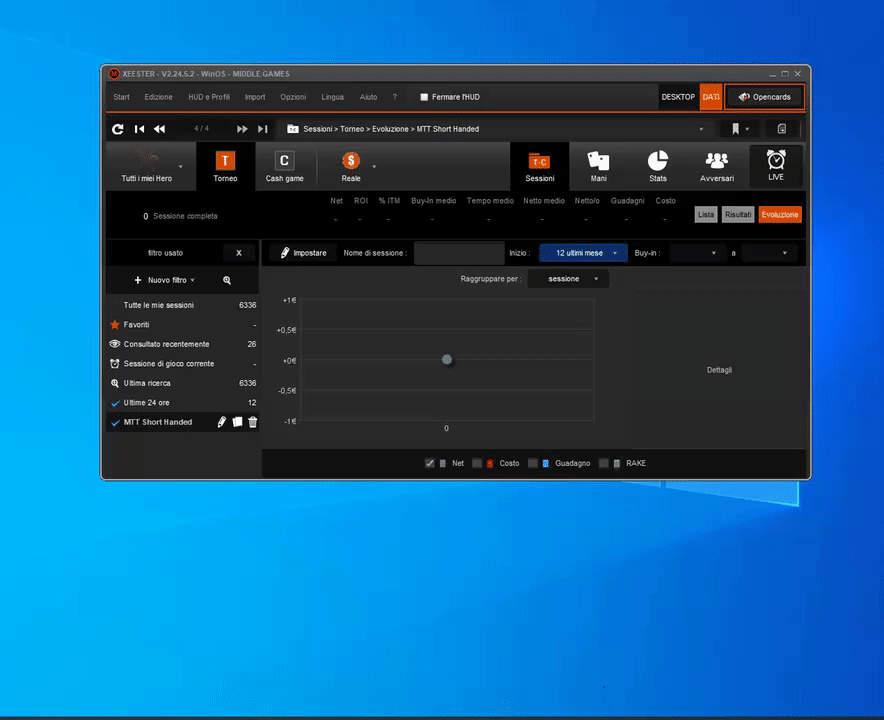Open the Aiuto menu
This screenshot has height=720, width=884.
[x=368, y=97]
